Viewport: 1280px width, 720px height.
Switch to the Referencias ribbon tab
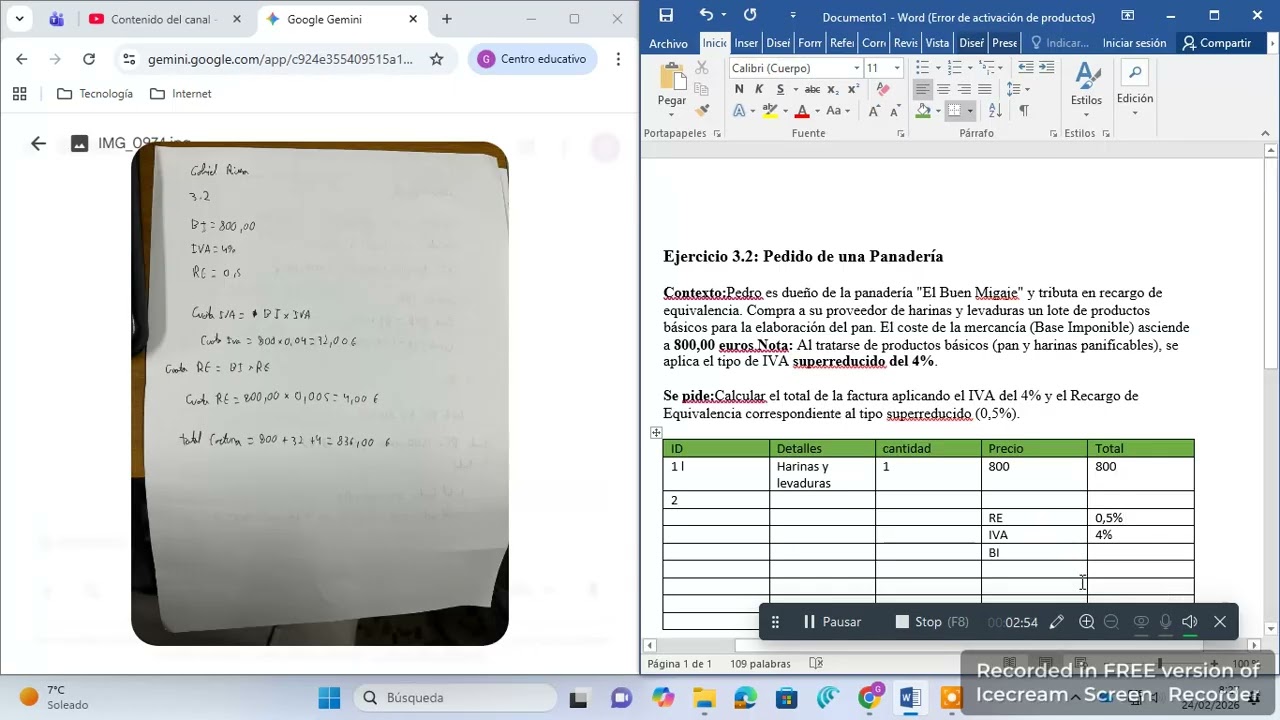(x=842, y=43)
